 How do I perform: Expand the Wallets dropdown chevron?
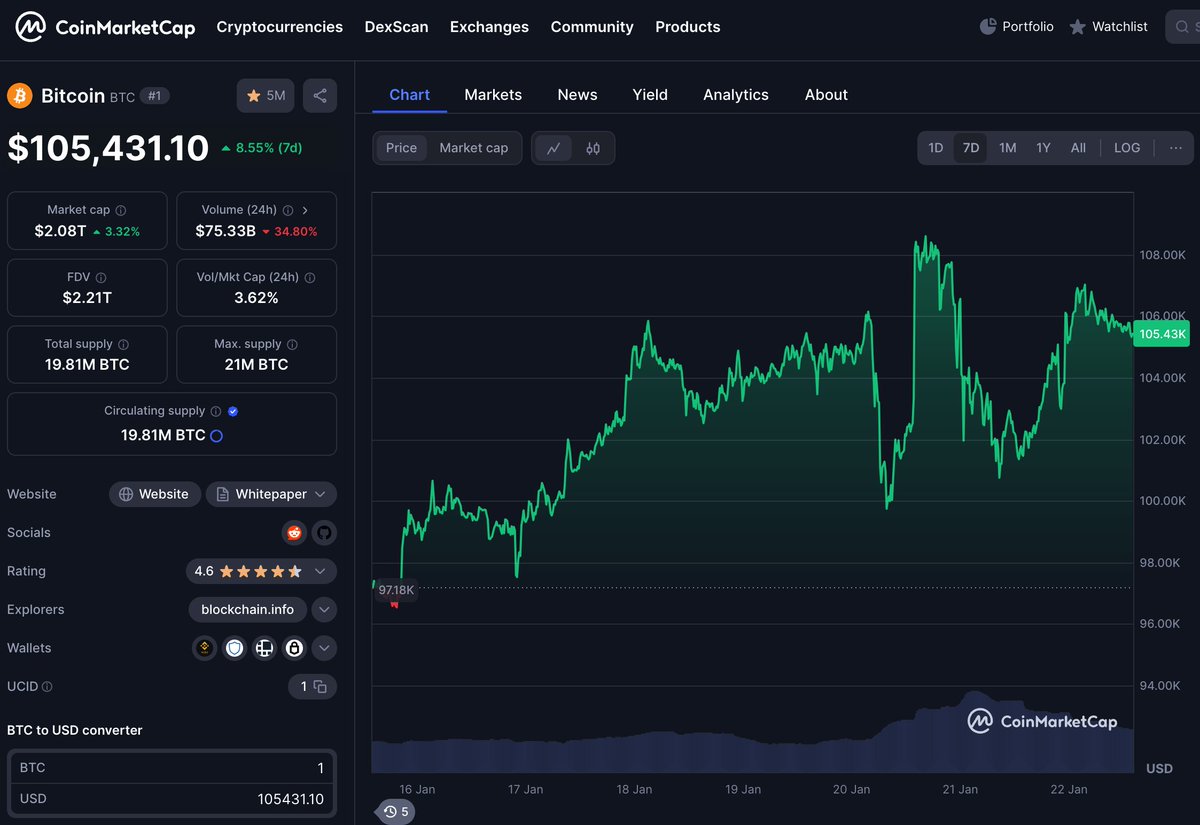pos(324,648)
